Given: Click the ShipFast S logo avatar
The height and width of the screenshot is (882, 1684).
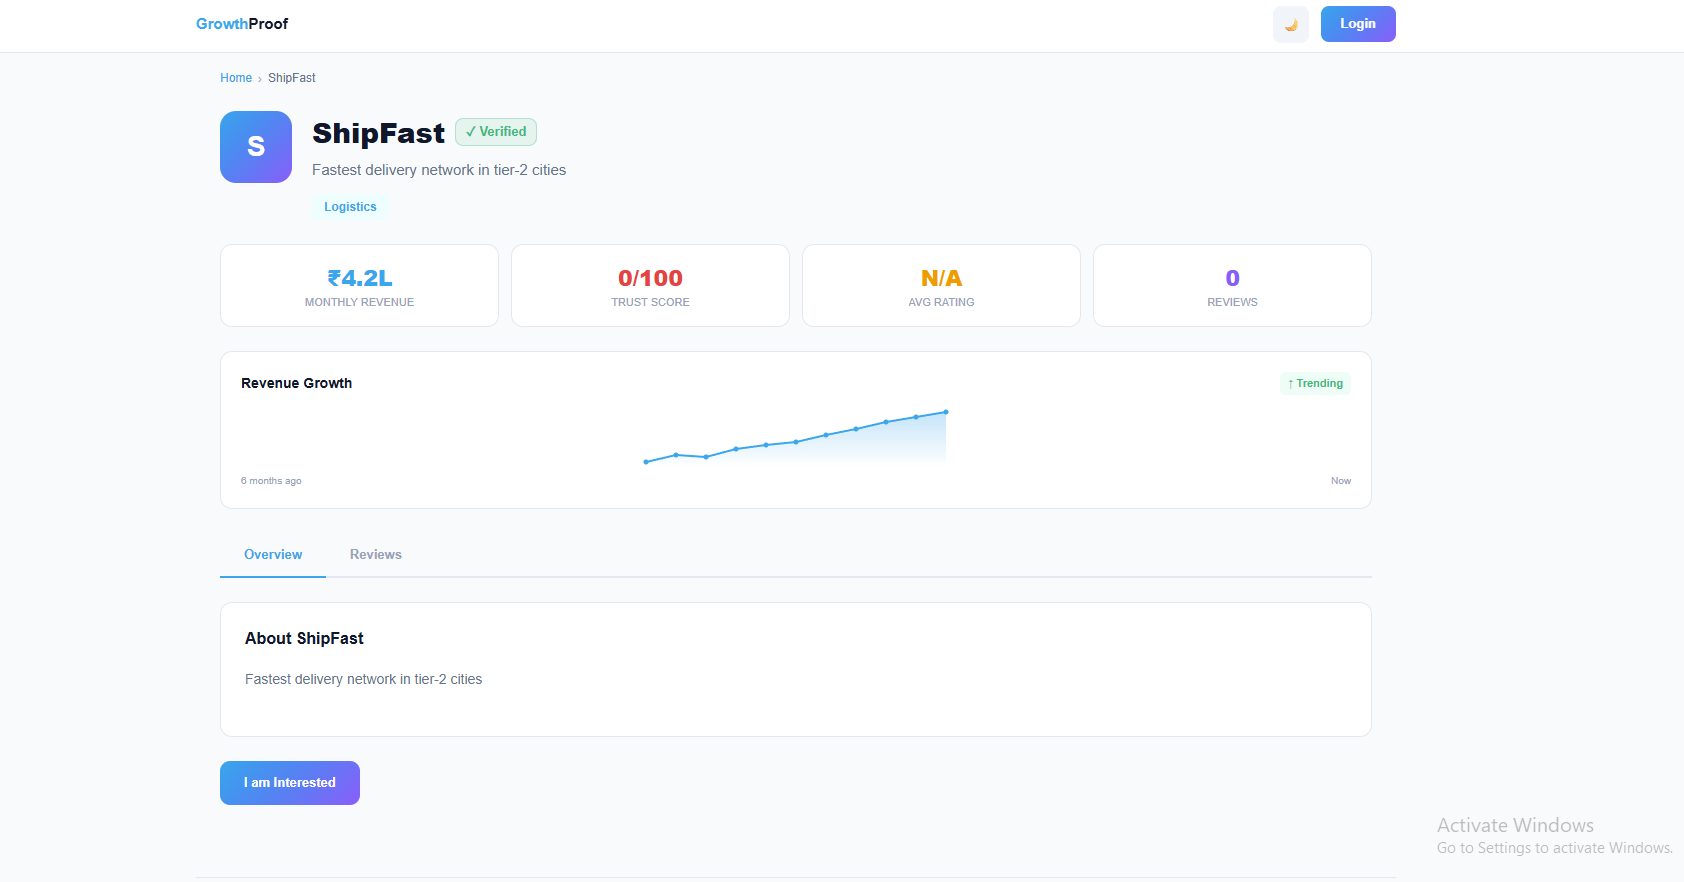Looking at the screenshot, I should pos(256,147).
